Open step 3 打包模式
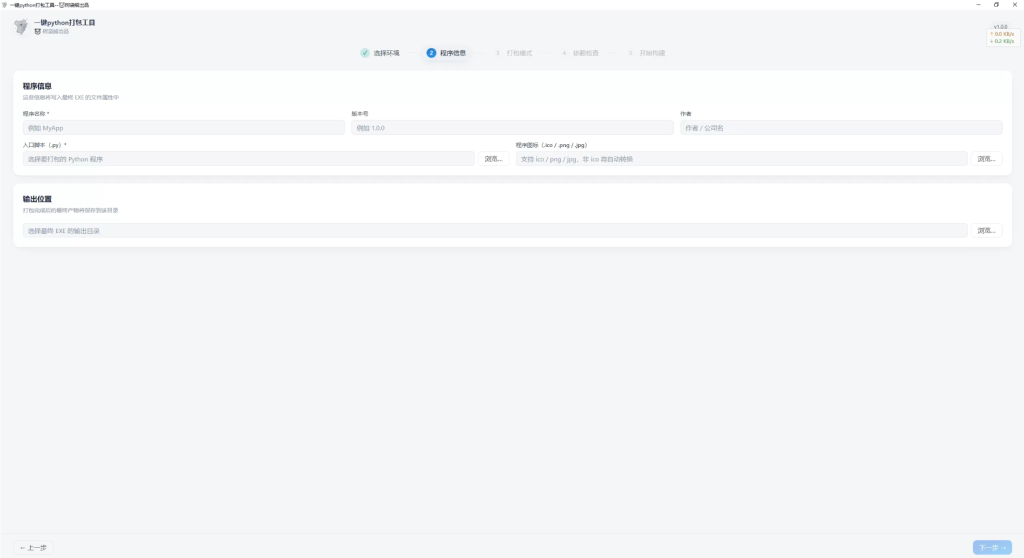Image resolution: width=1024 pixels, height=558 pixels. point(514,53)
